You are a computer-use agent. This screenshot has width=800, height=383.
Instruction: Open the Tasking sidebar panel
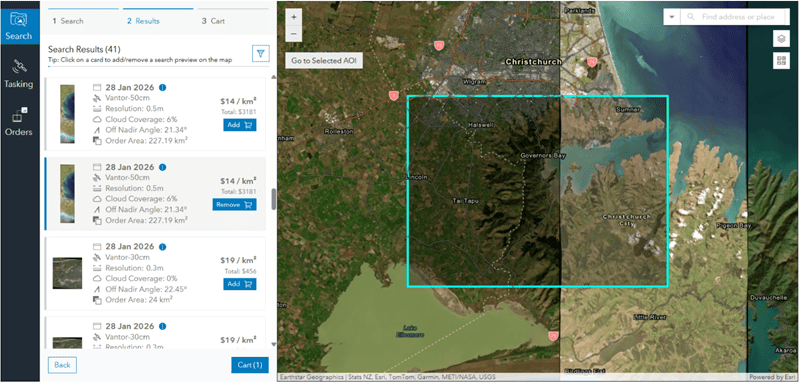(19, 73)
